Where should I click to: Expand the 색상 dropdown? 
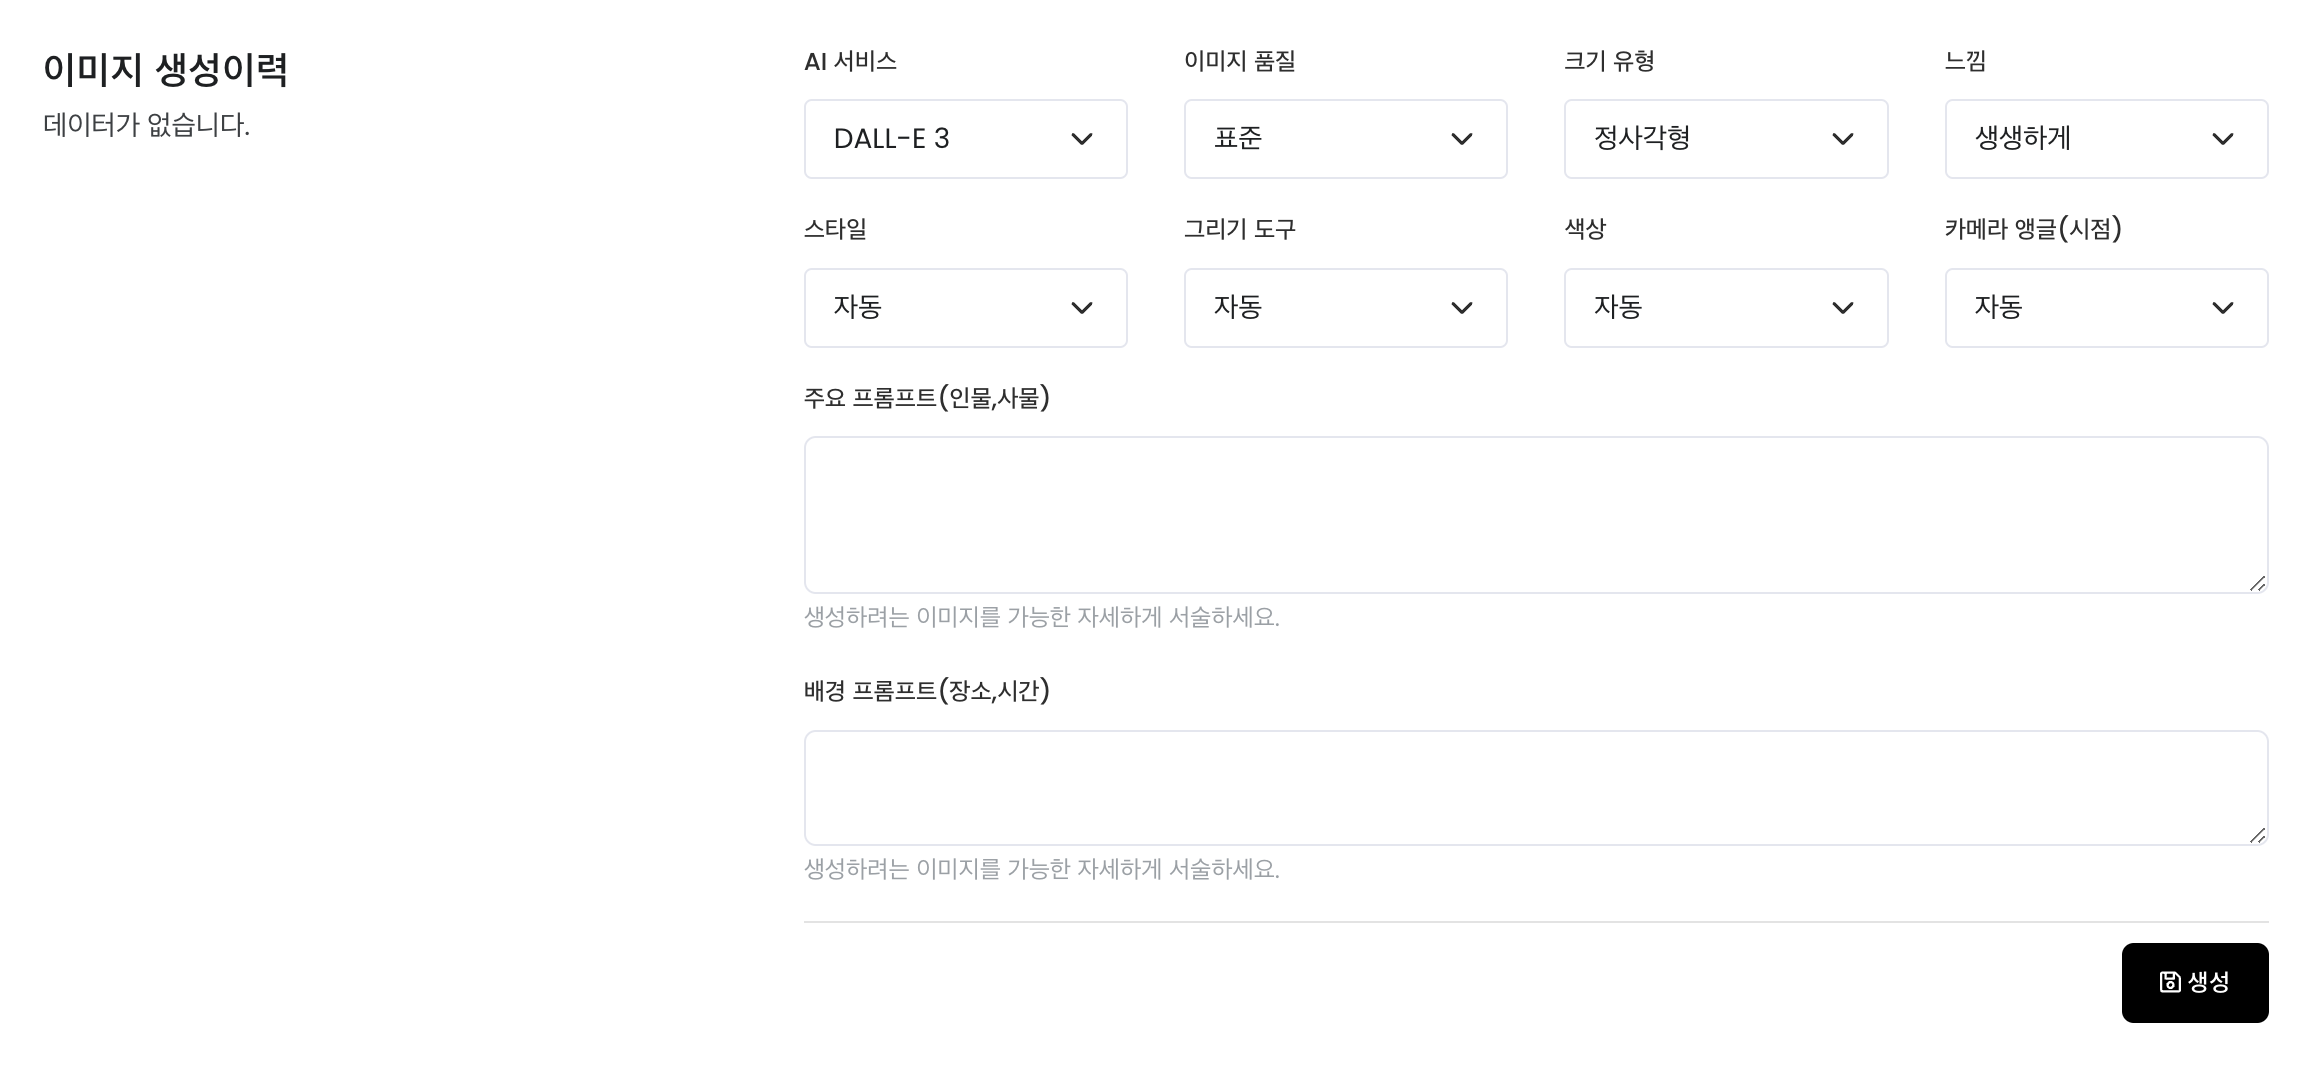[x=1726, y=308]
